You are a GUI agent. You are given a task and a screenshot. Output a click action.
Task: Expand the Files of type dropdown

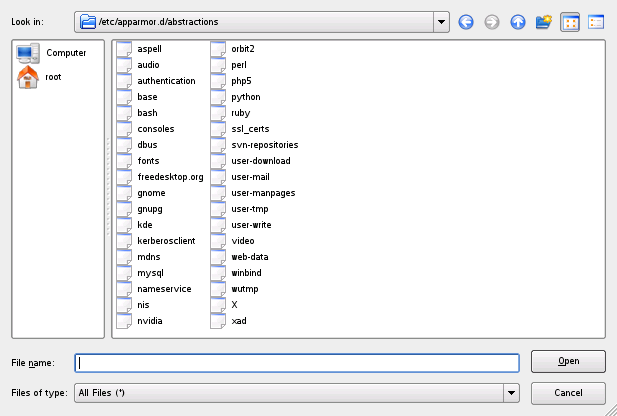[x=511, y=393]
